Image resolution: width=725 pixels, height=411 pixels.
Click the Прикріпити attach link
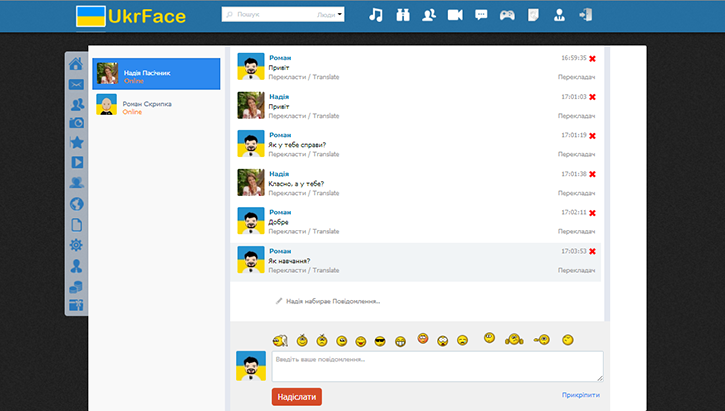click(581, 395)
